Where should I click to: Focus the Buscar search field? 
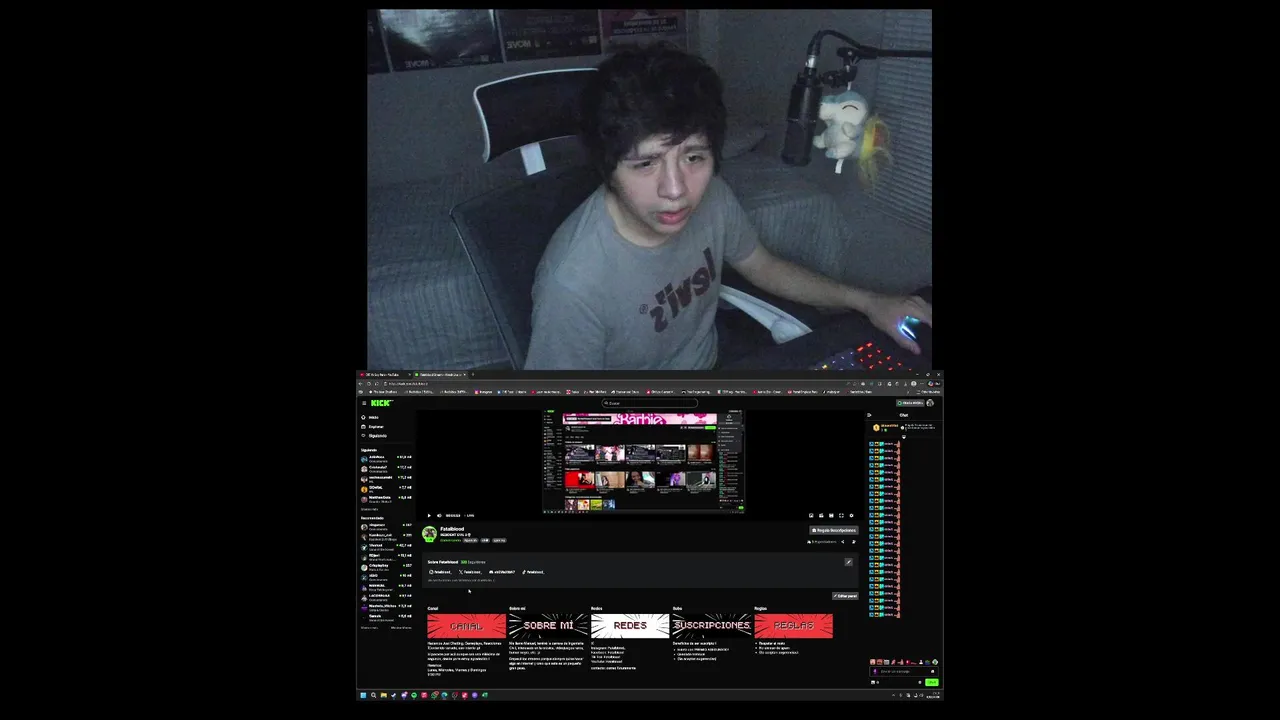[652, 403]
